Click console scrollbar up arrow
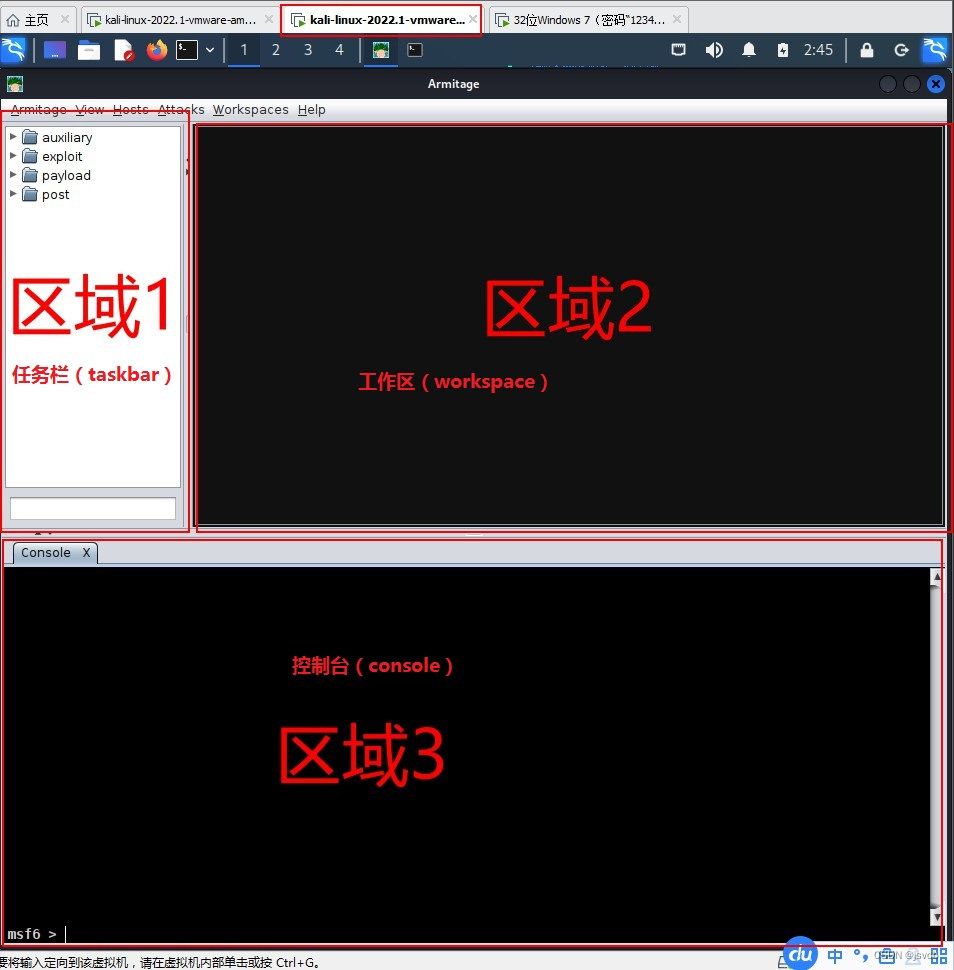 pyautogui.click(x=937, y=576)
